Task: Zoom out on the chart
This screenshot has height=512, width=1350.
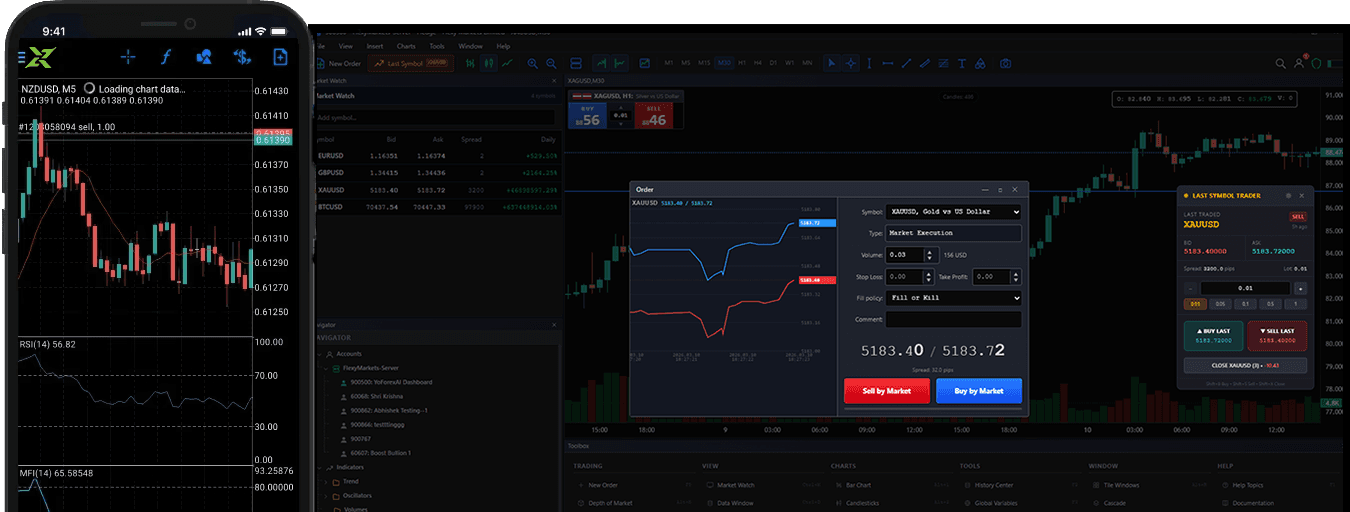Action: (551, 63)
